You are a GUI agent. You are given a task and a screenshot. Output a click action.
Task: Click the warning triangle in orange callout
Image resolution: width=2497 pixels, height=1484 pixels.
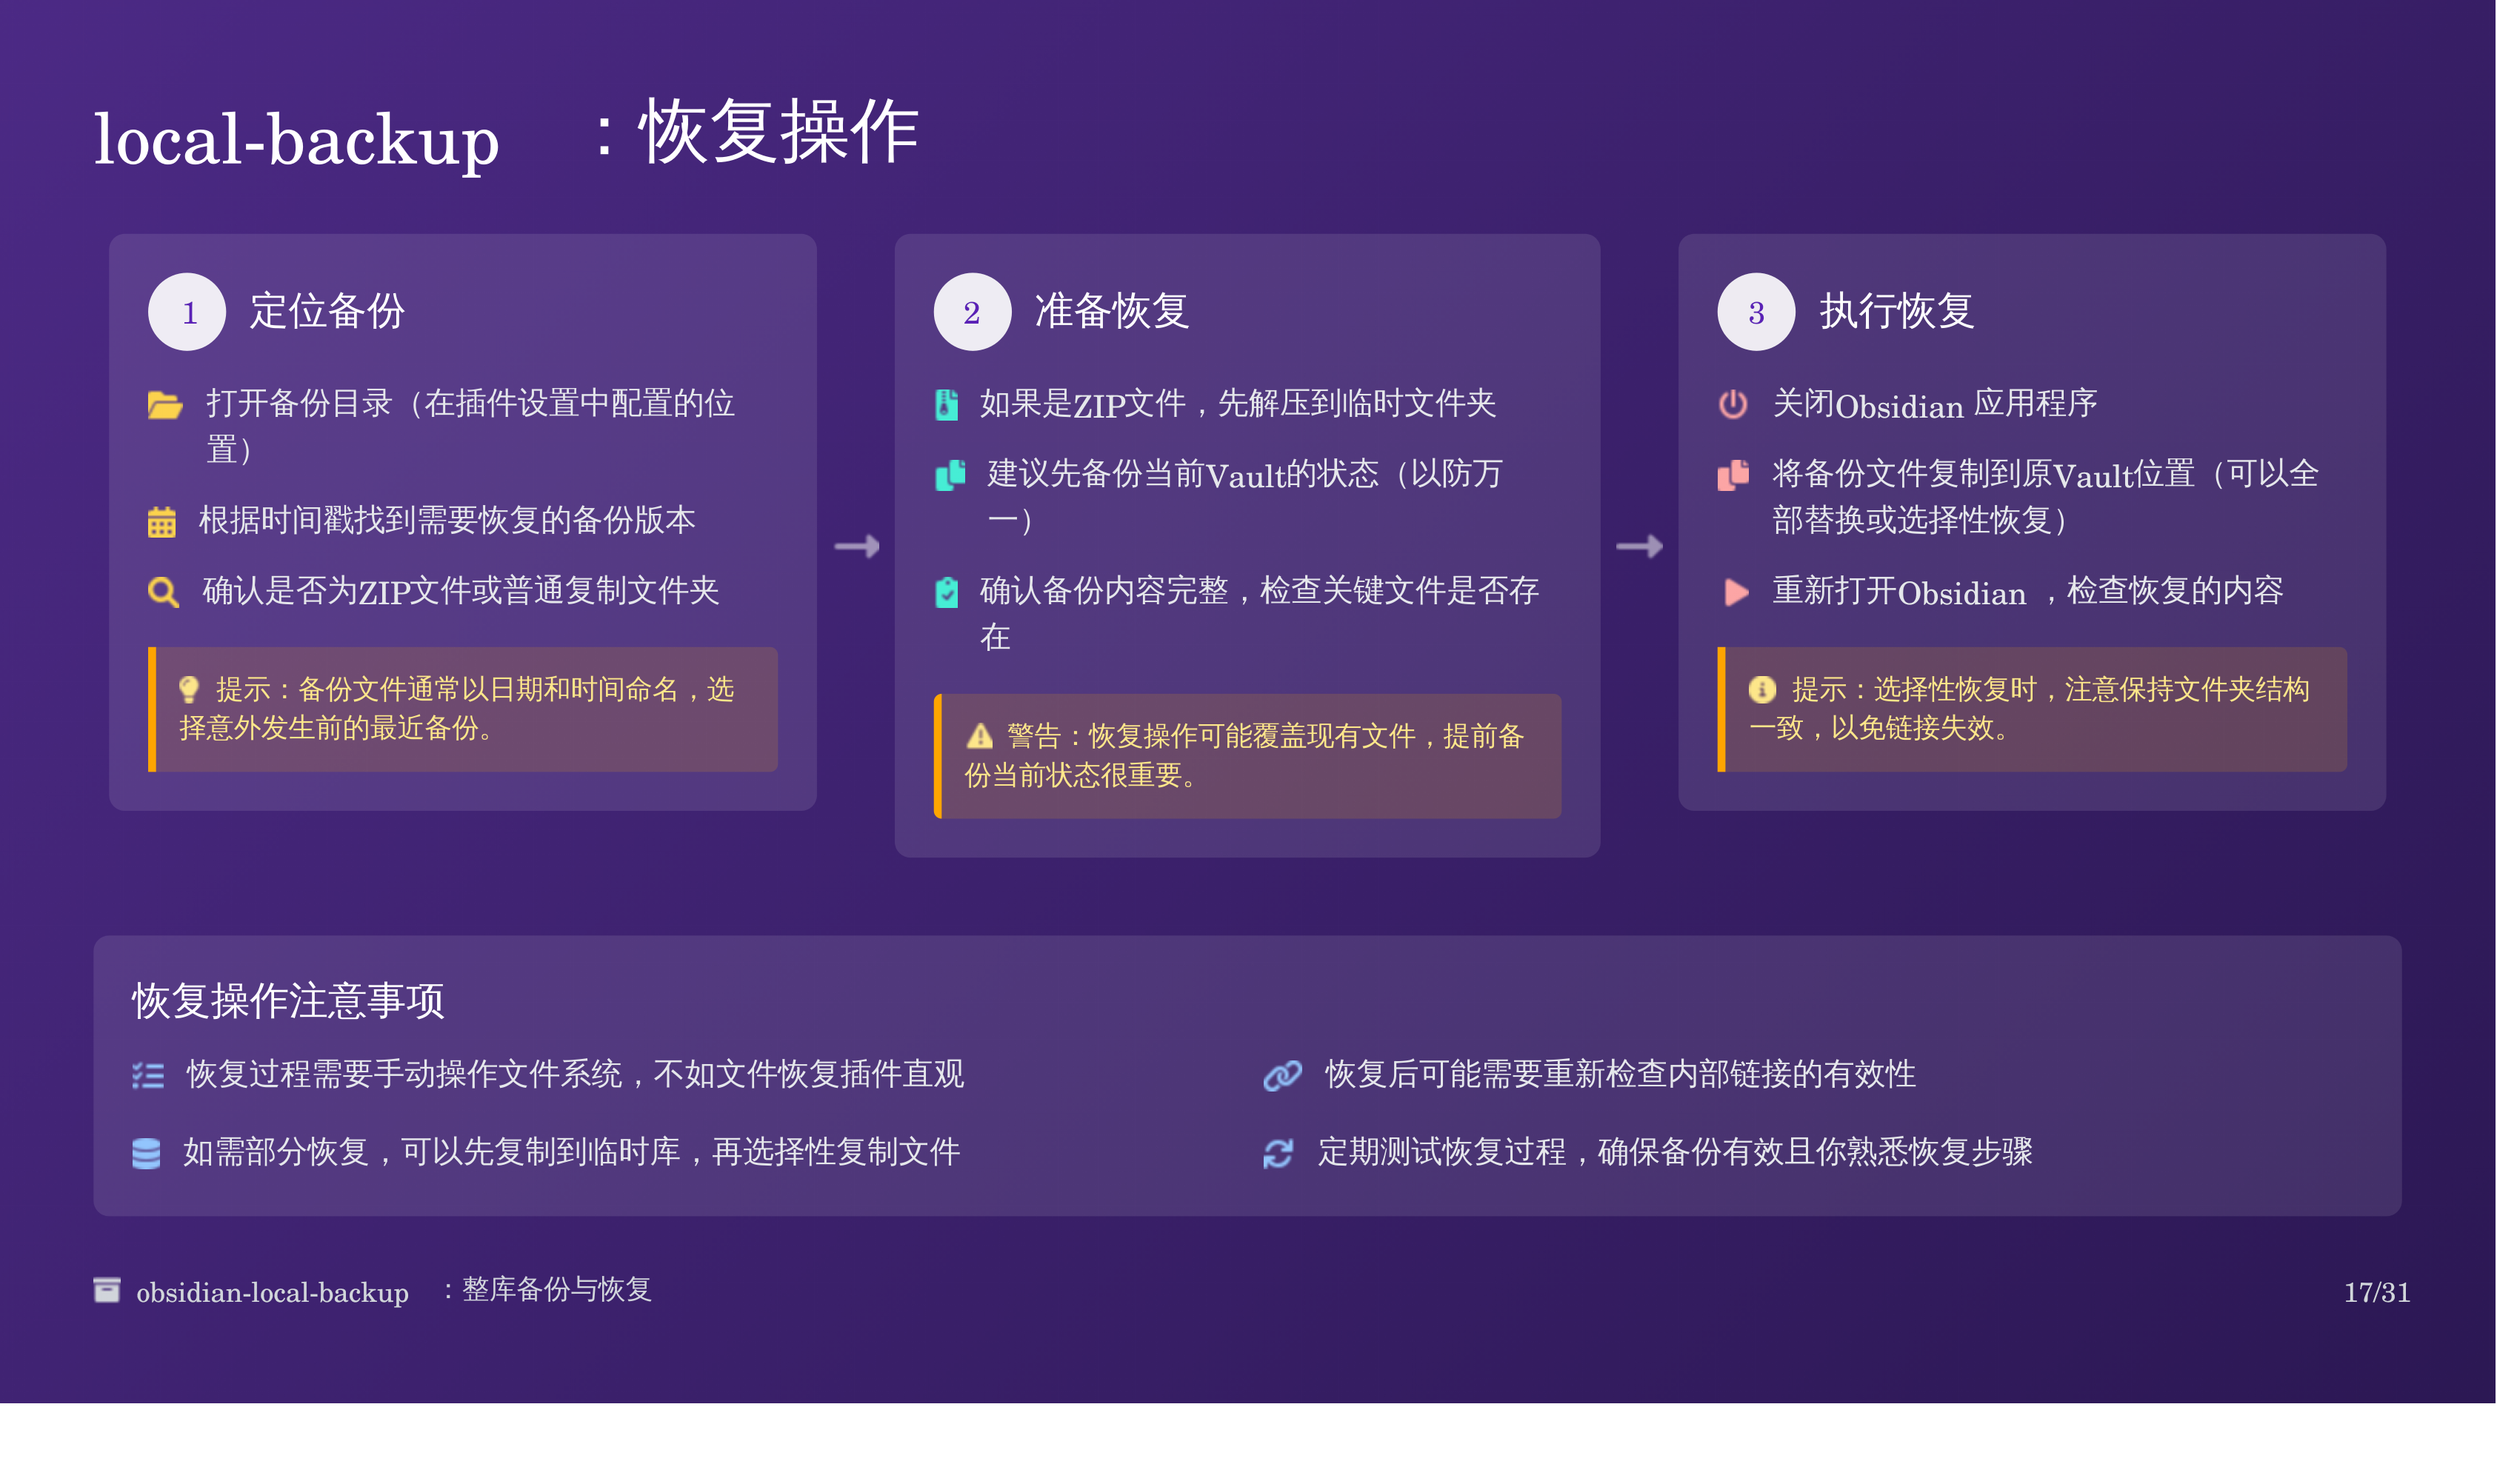point(979,737)
